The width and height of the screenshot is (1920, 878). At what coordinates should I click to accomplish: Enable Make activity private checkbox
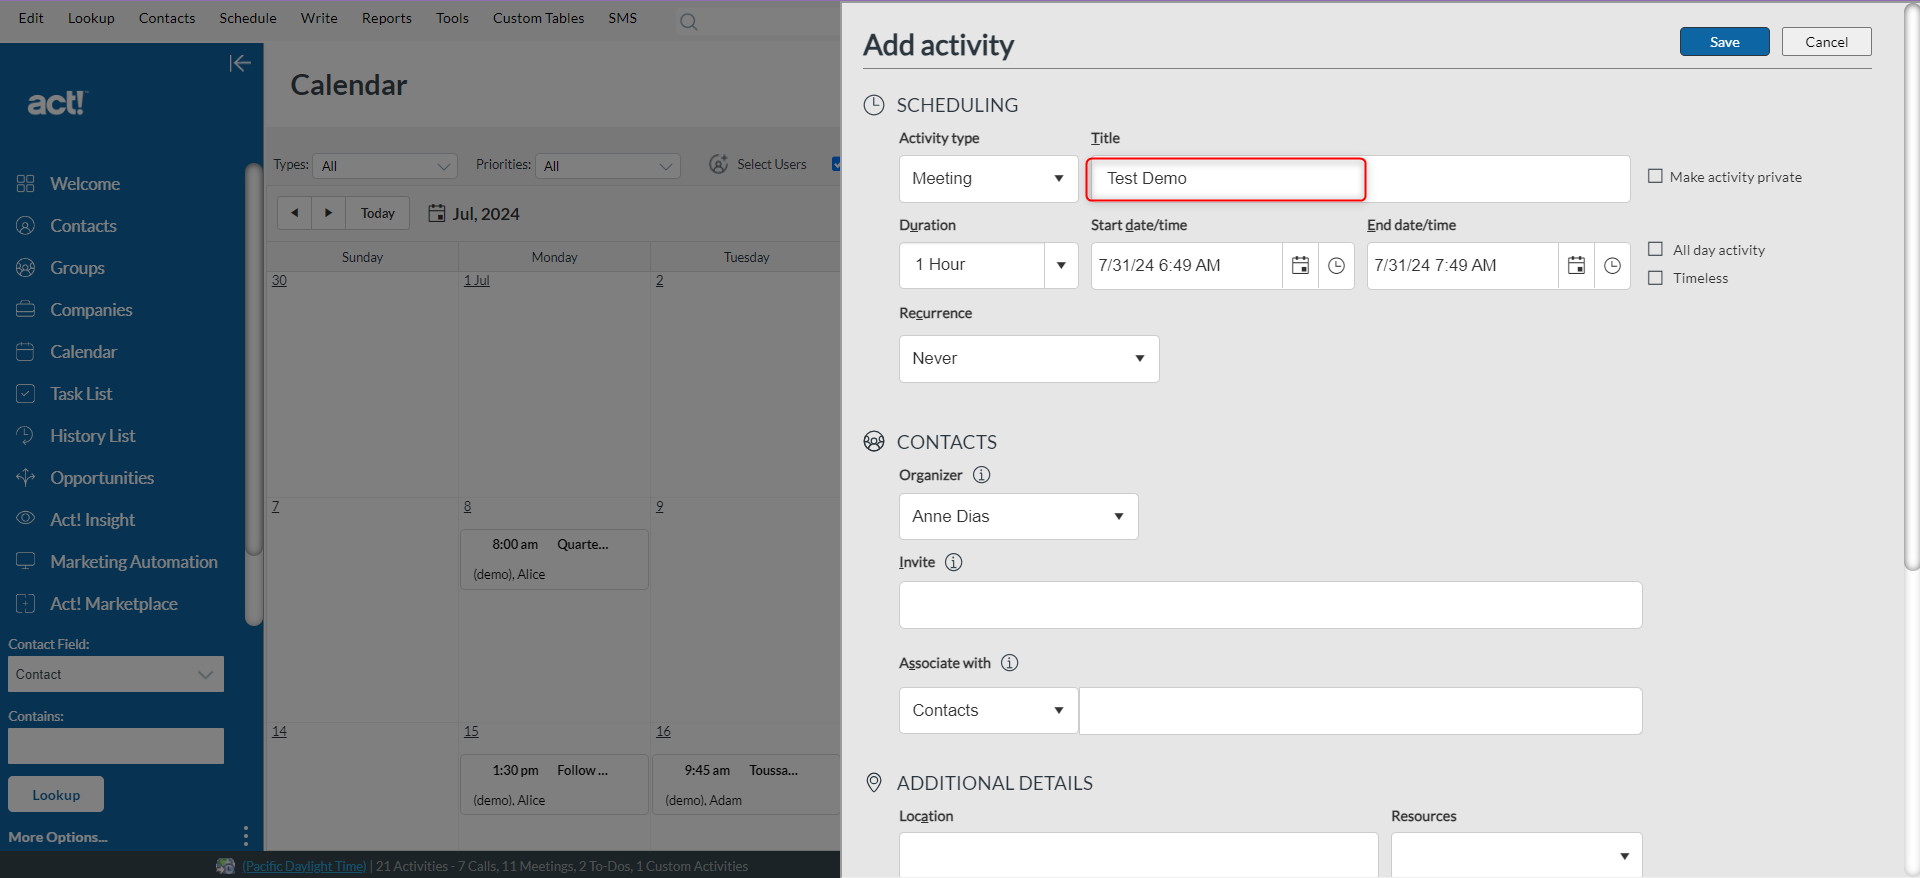click(1655, 177)
